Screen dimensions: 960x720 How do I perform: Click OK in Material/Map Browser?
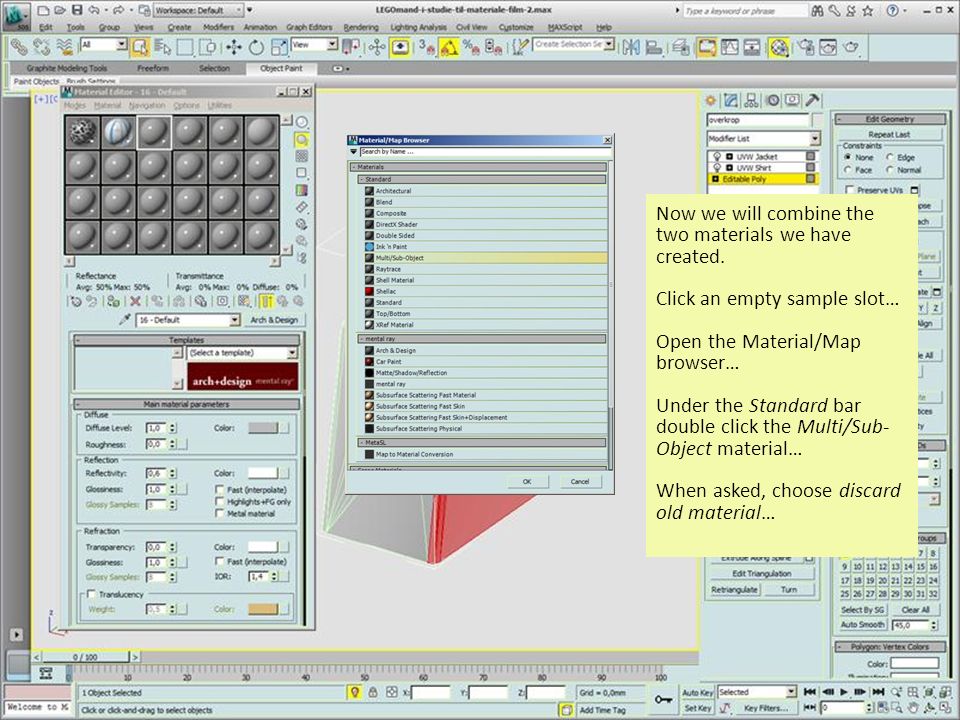click(527, 482)
